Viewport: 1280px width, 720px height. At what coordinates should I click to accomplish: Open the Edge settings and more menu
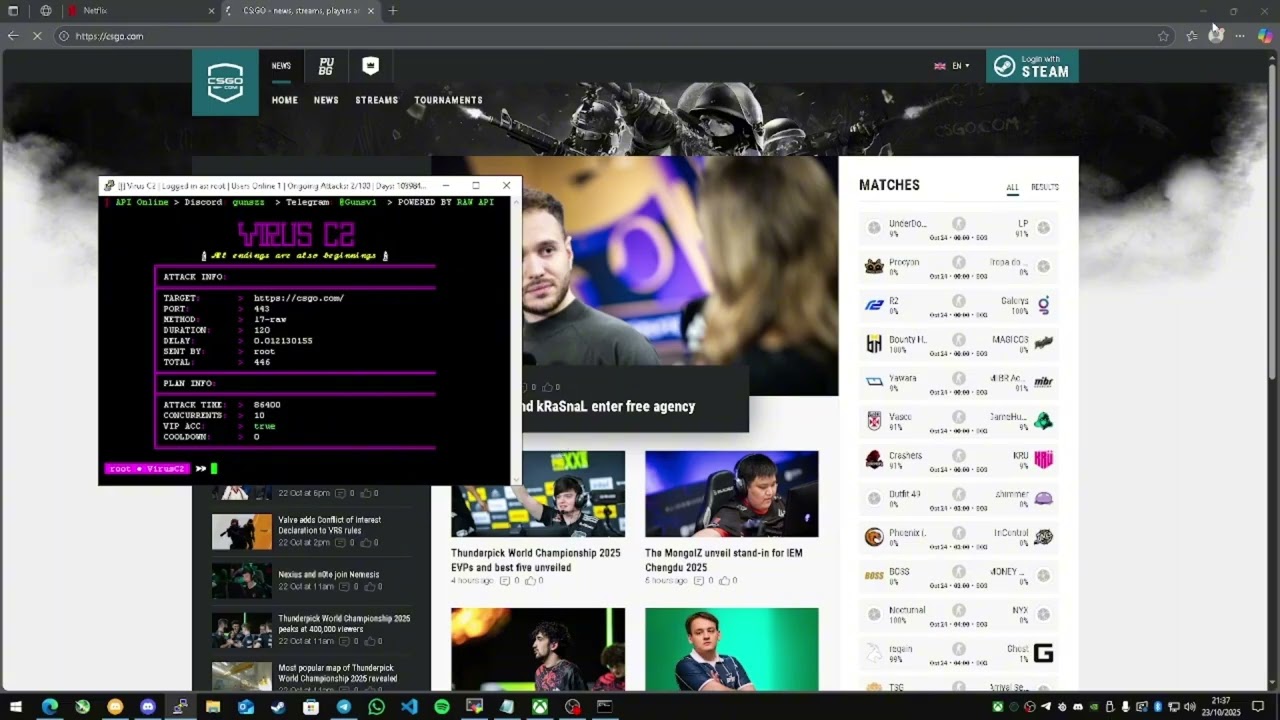[x=1240, y=36]
